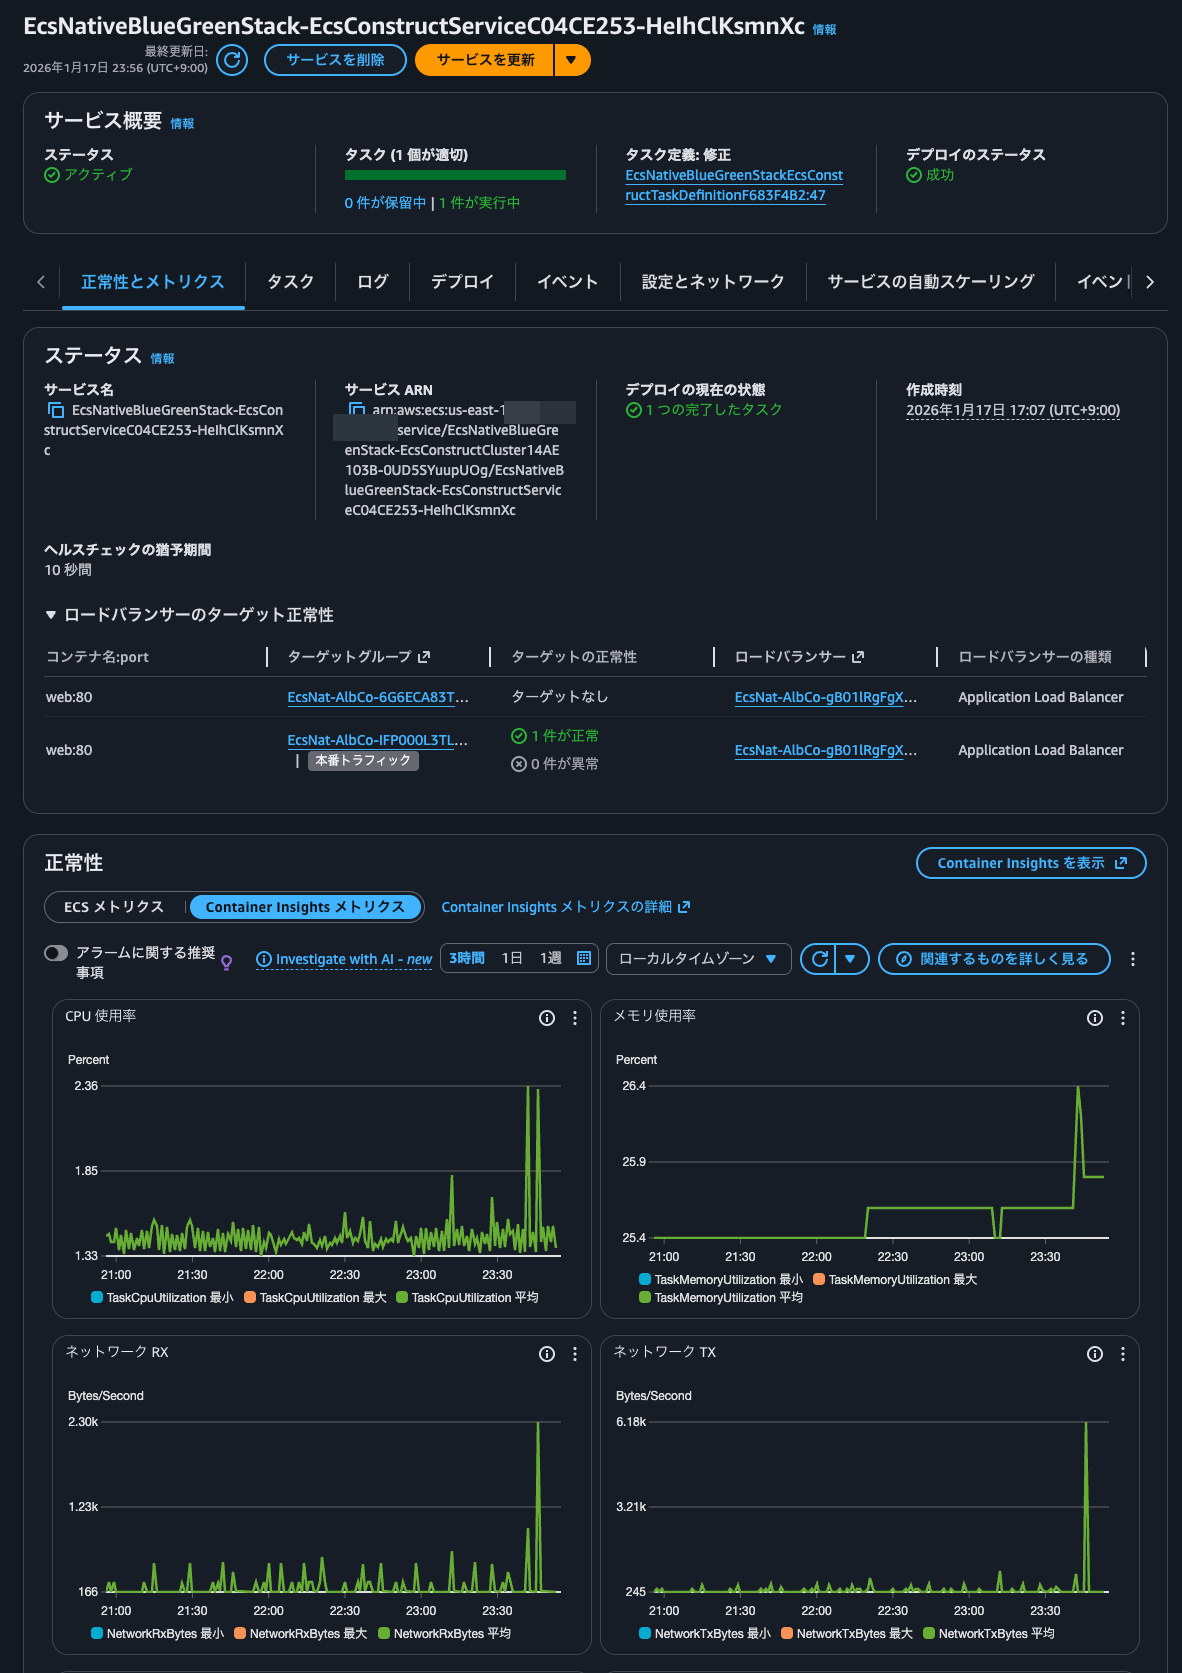Click the サービスを削除 button
The height and width of the screenshot is (1673, 1182).
coord(335,60)
